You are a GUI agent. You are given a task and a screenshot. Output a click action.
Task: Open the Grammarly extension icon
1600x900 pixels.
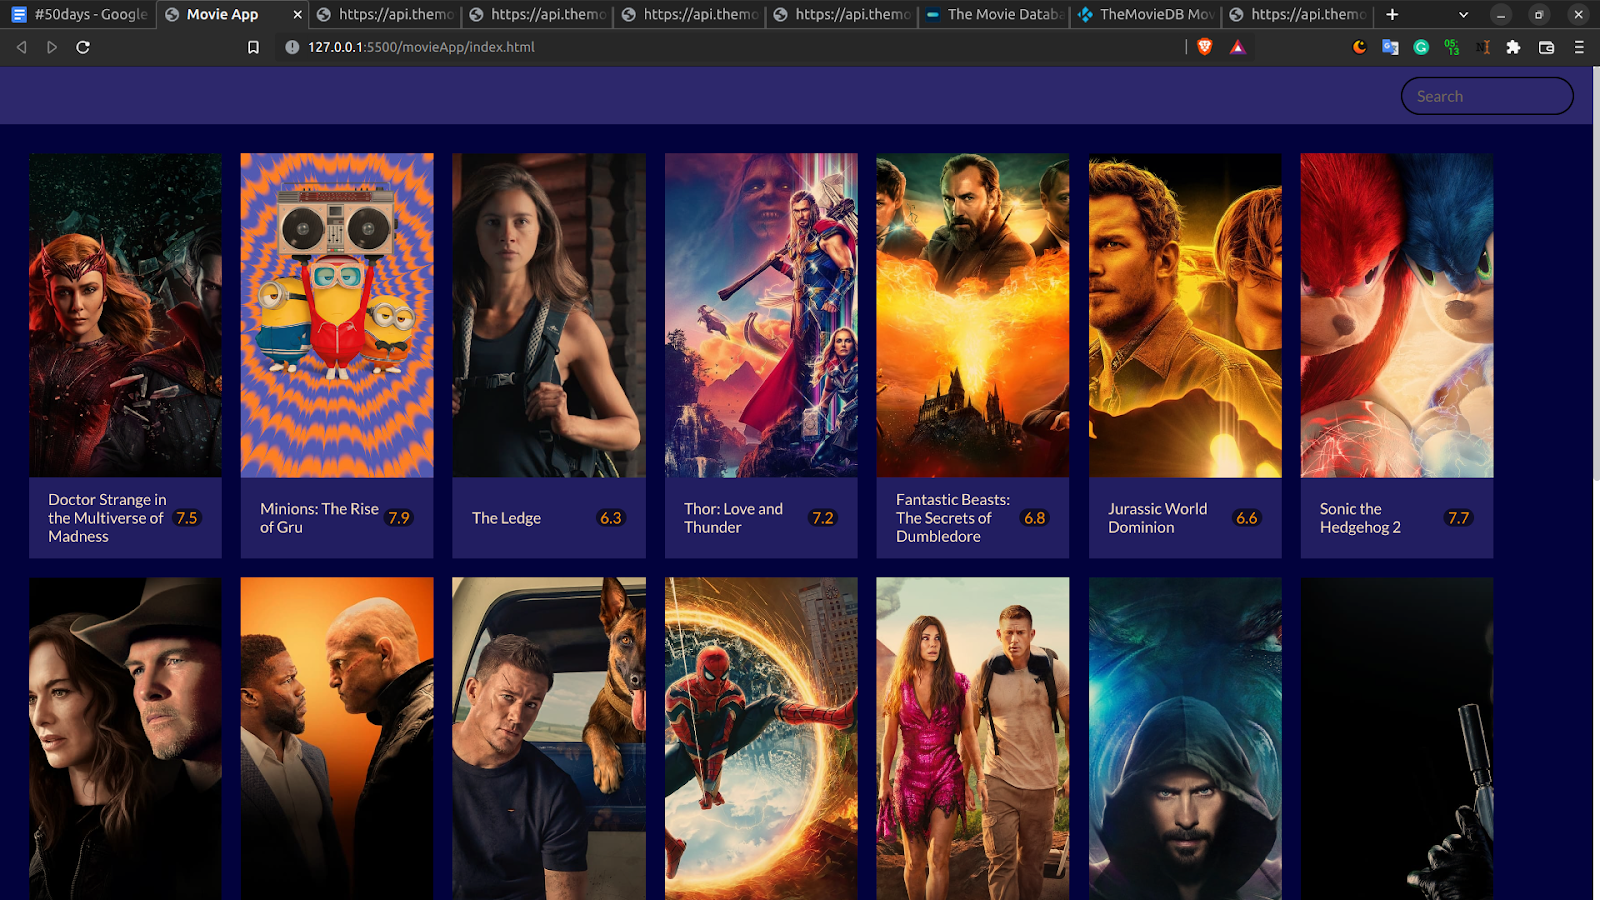pyautogui.click(x=1421, y=47)
